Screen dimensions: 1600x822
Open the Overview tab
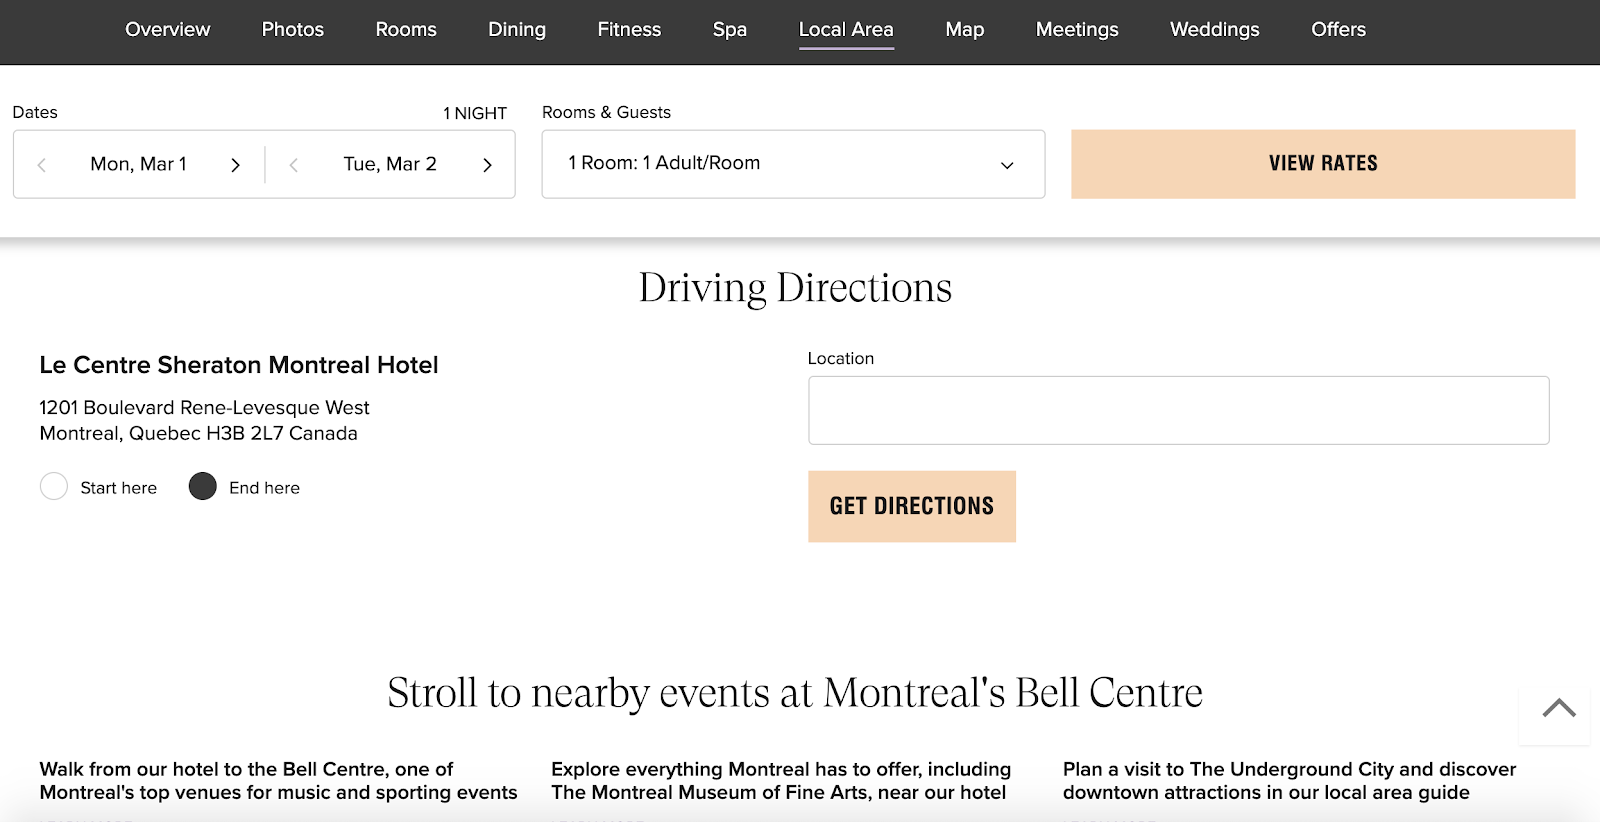point(168,29)
